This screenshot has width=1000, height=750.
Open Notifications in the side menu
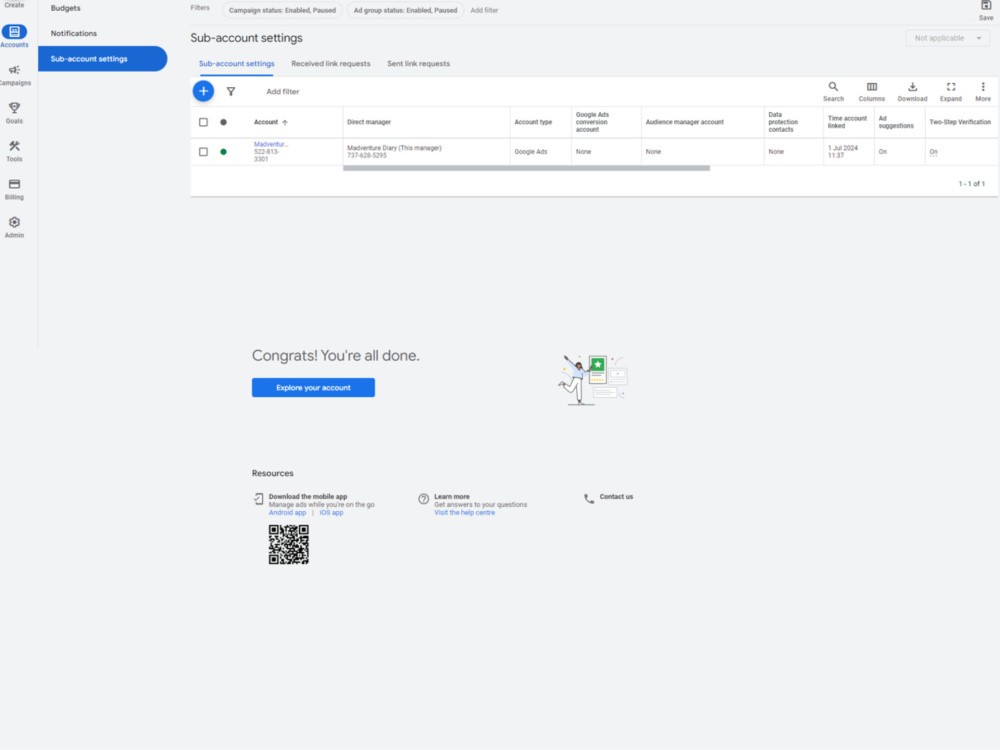coord(74,33)
